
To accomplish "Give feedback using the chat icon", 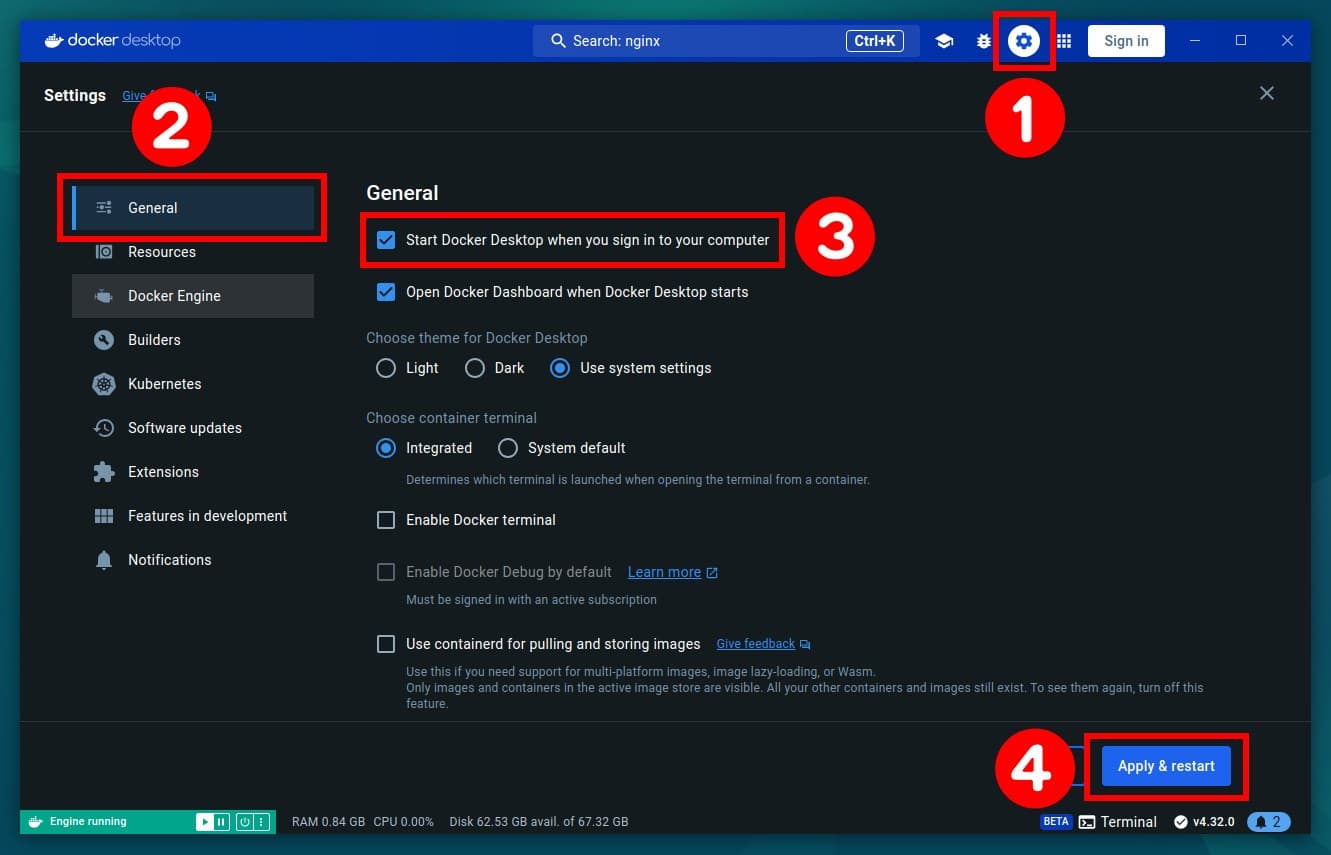I will pyautogui.click(x=210, y=95).
